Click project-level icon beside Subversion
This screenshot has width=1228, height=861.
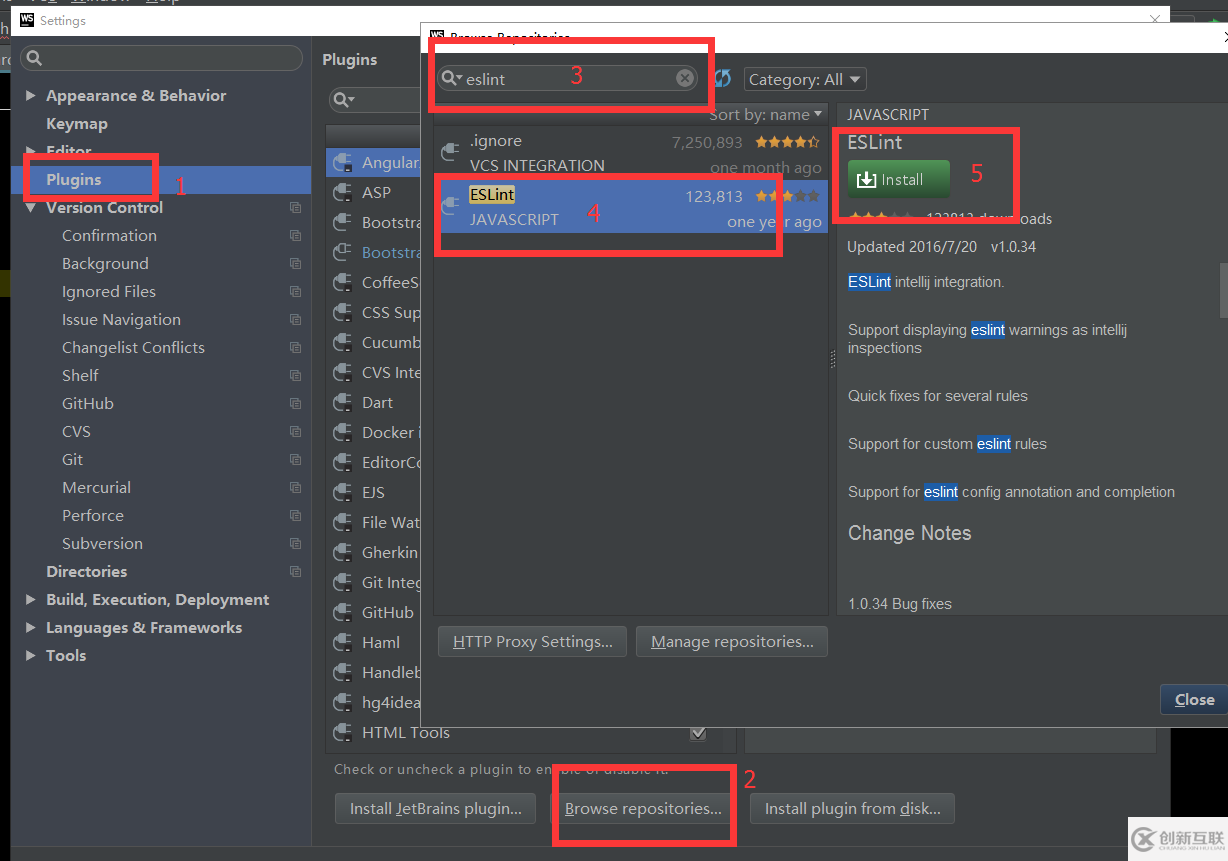pos(295,544)
